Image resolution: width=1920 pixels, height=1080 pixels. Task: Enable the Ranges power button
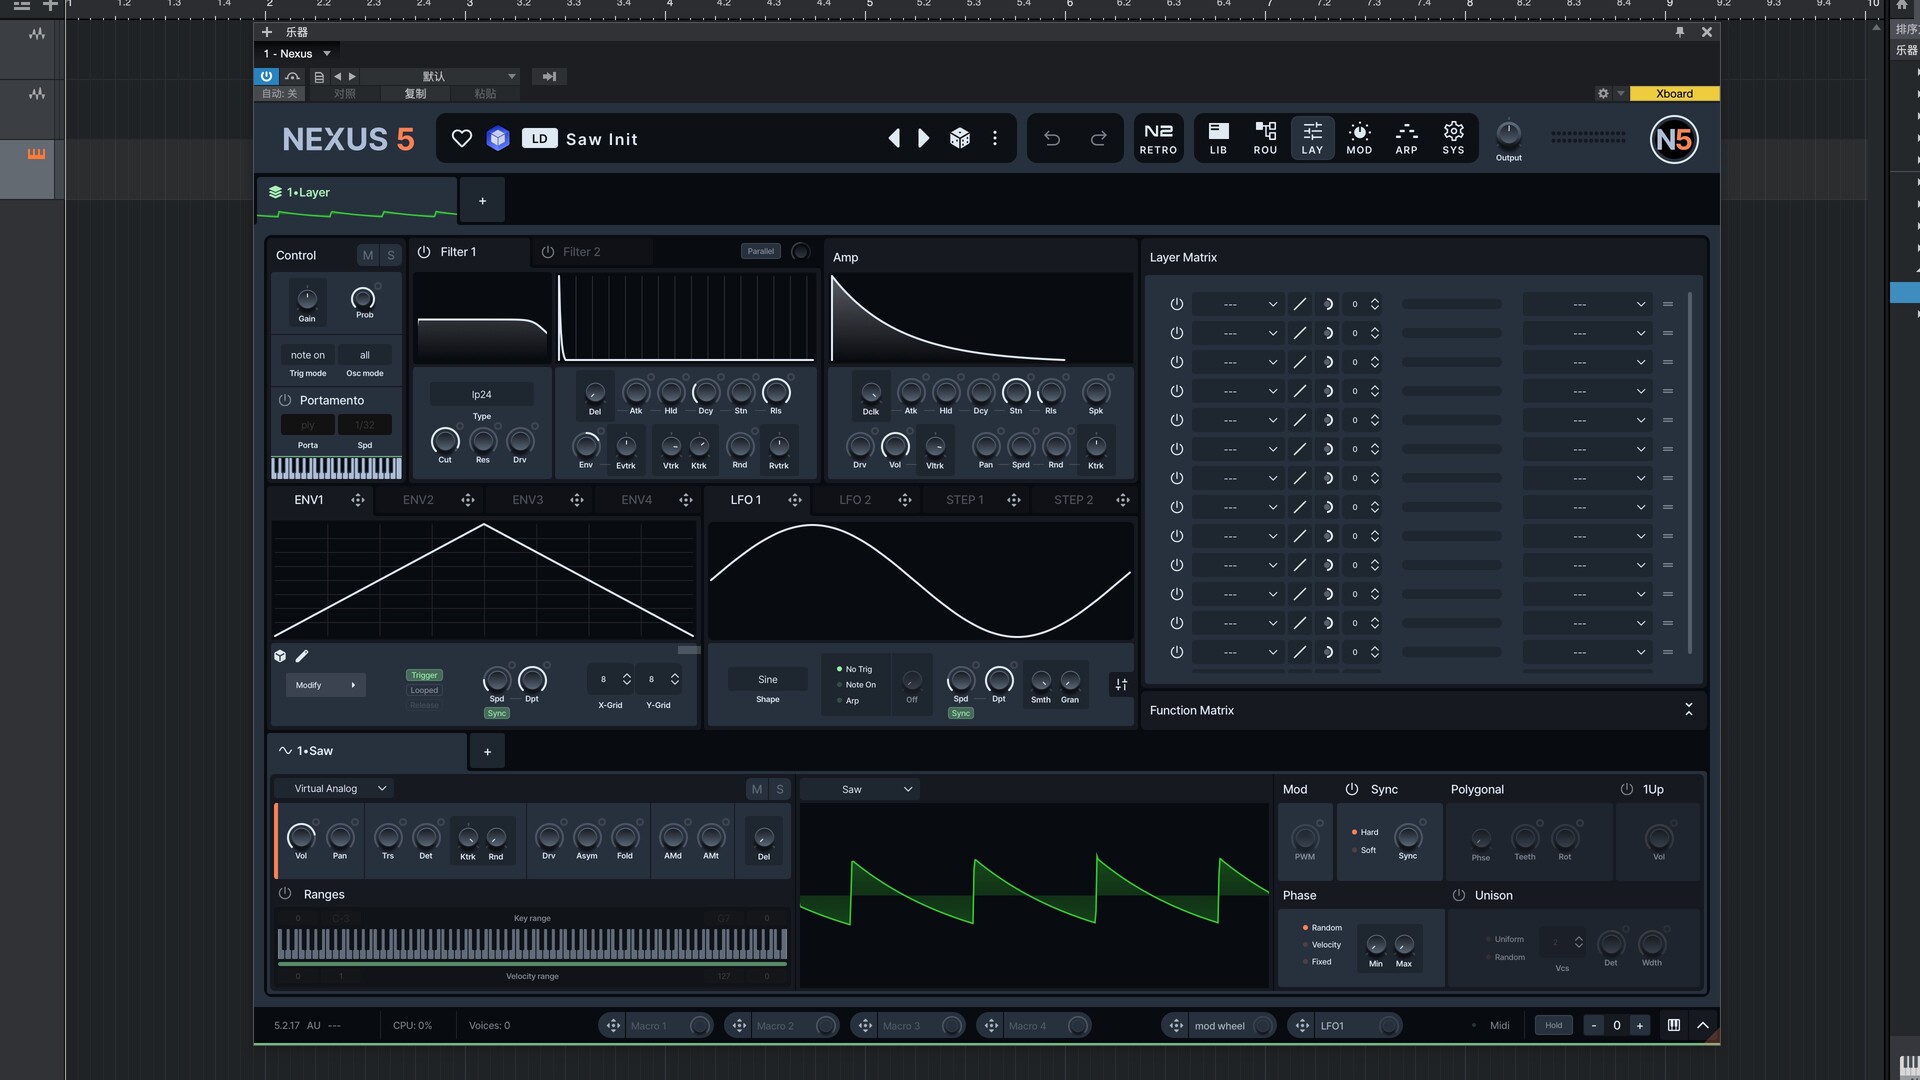click(x=285, y=894)
